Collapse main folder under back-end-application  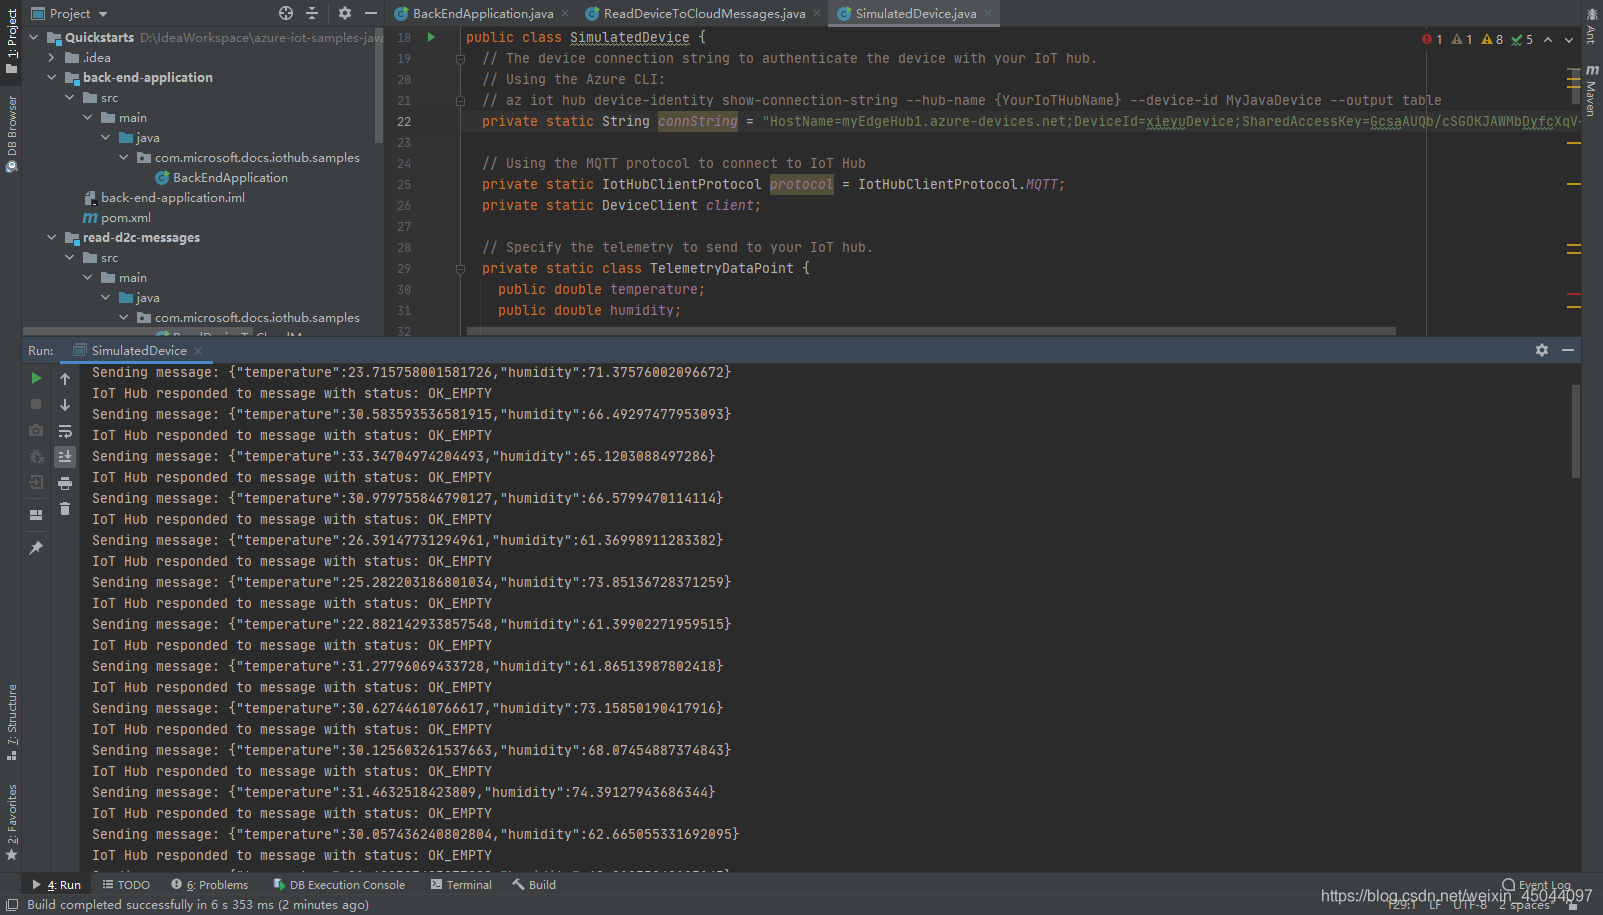(88, 117)
